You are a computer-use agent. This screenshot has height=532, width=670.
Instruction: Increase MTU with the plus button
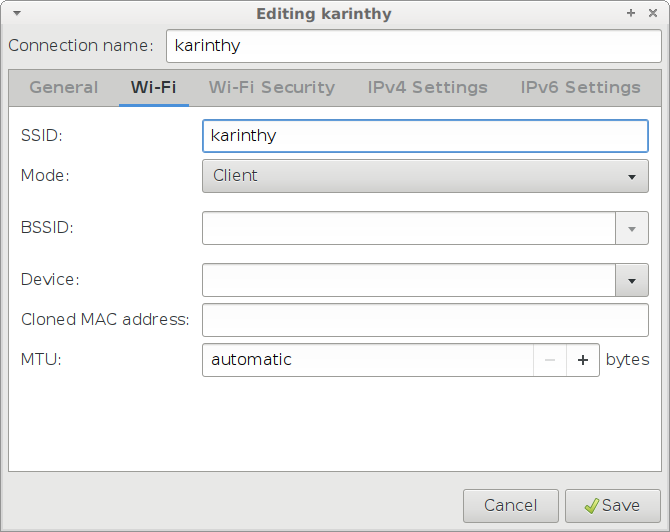tap(583, 360)
